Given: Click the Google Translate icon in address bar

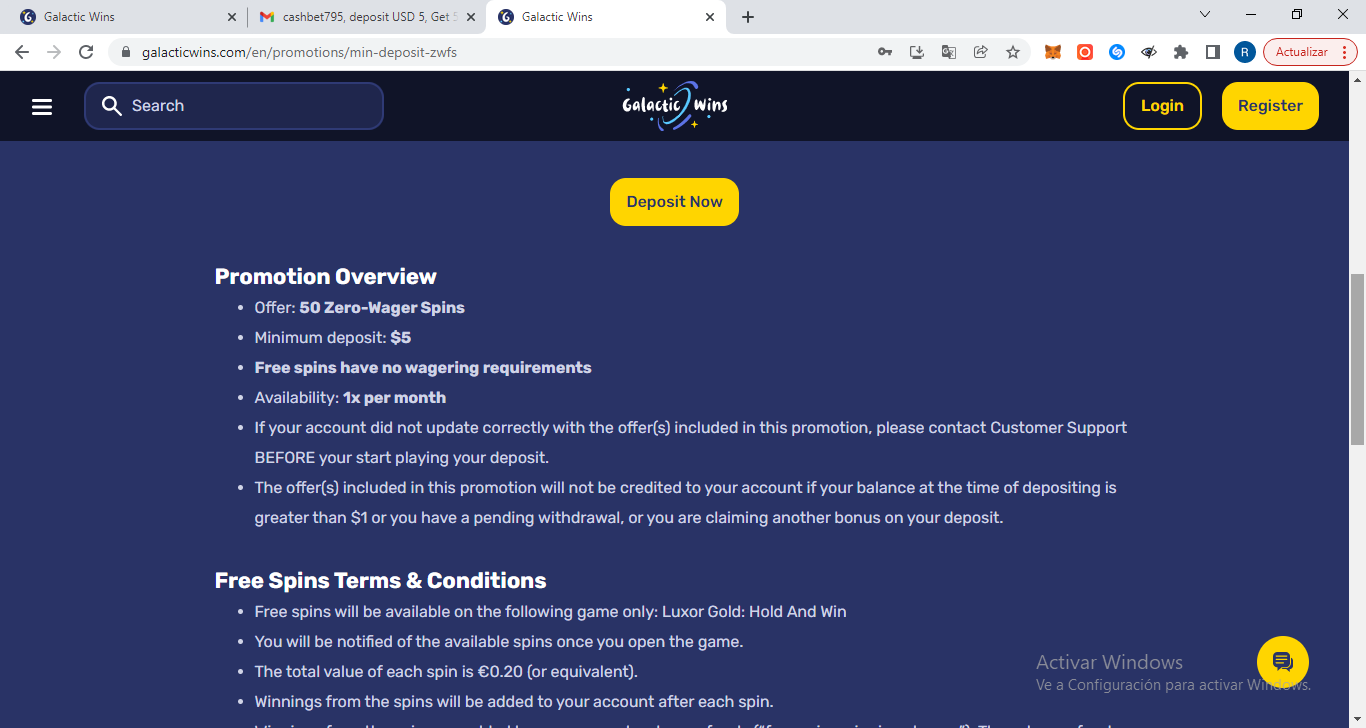Looking at the screenshot, I should click(x=949, y=52).
